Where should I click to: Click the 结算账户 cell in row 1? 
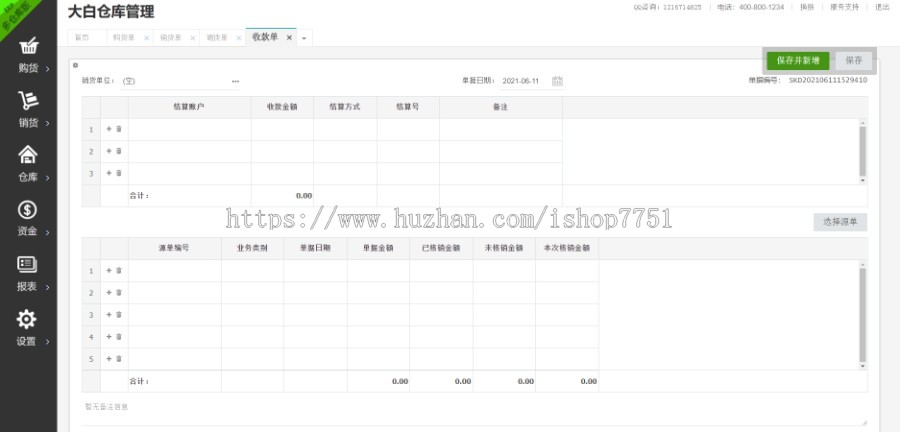[189, 130]
